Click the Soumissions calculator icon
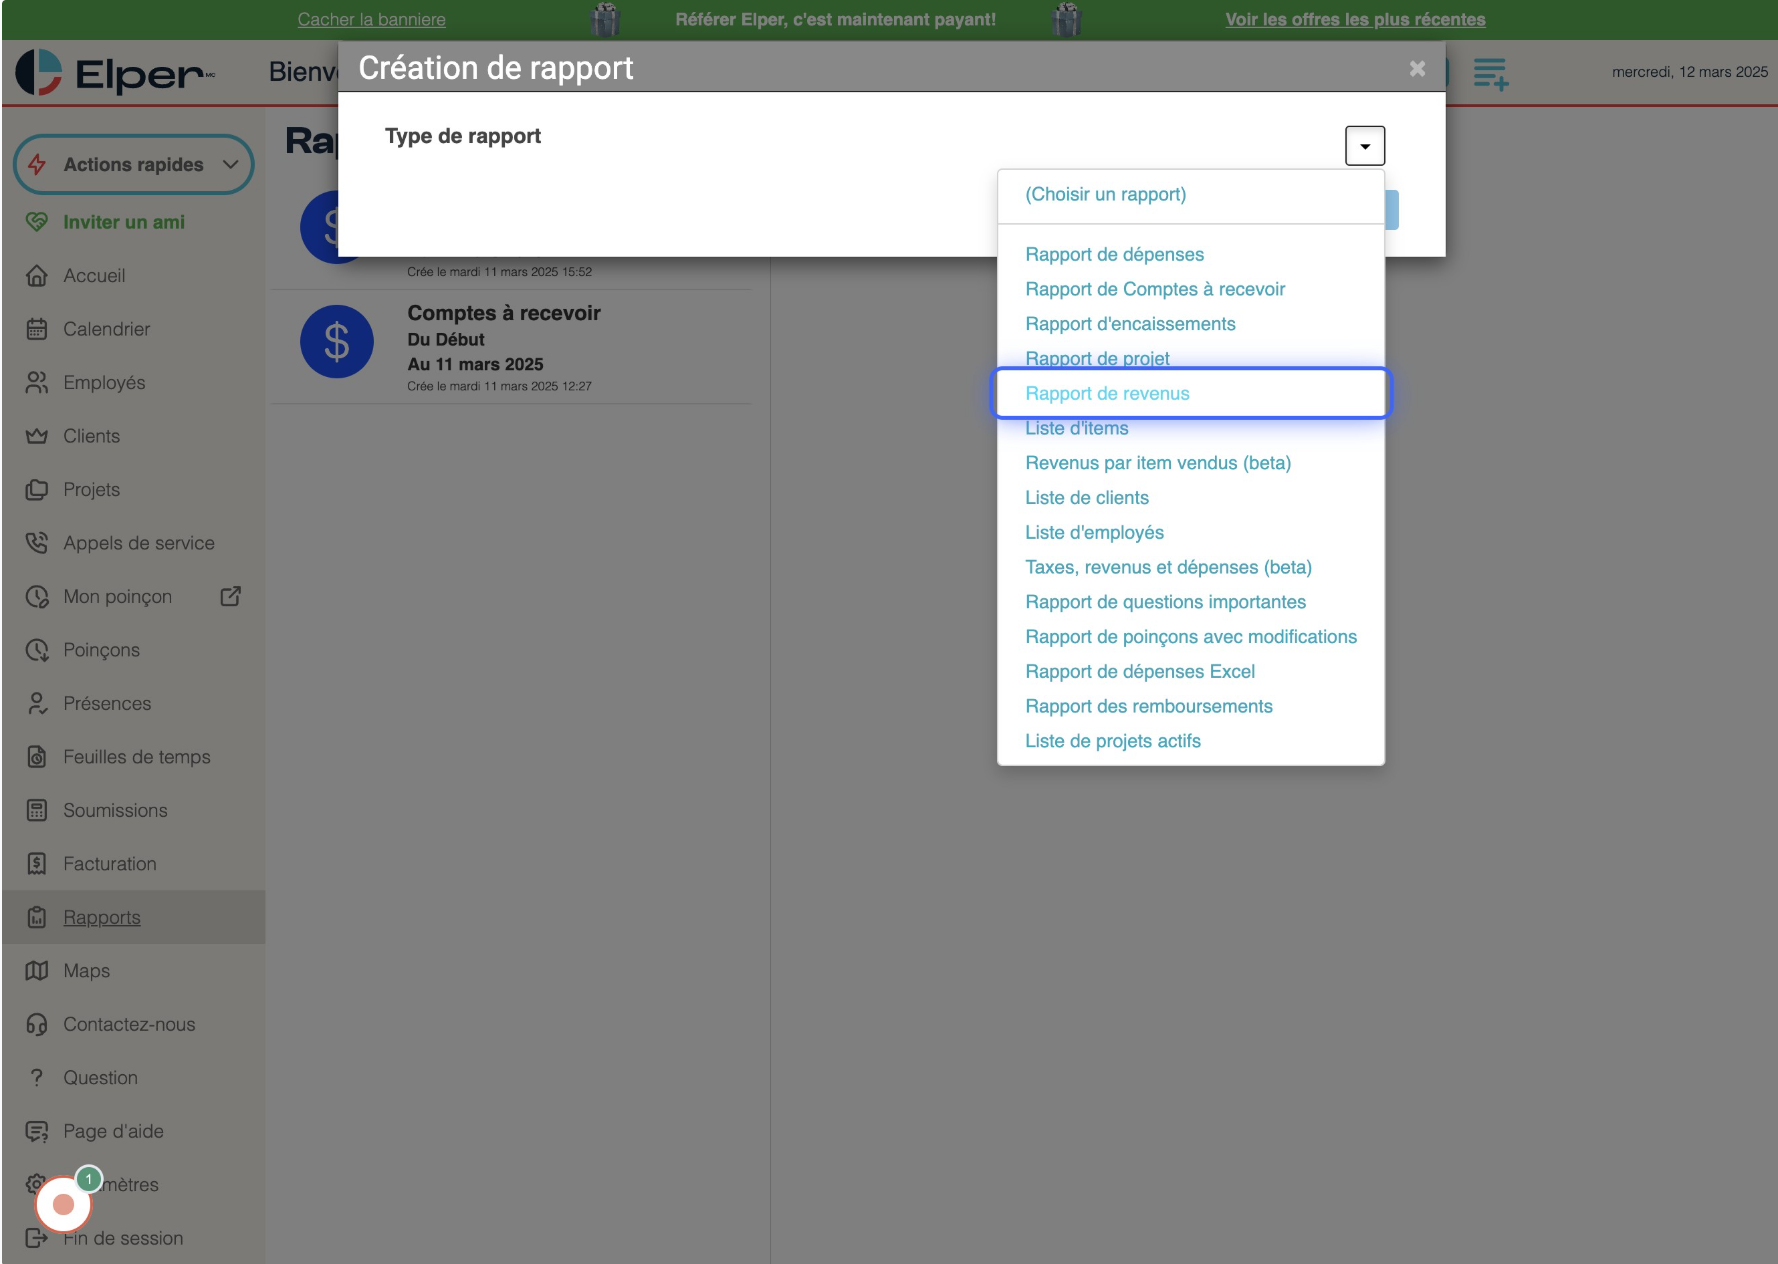The height and width of the screenshot is (1264, 1778). coord(37,810)
